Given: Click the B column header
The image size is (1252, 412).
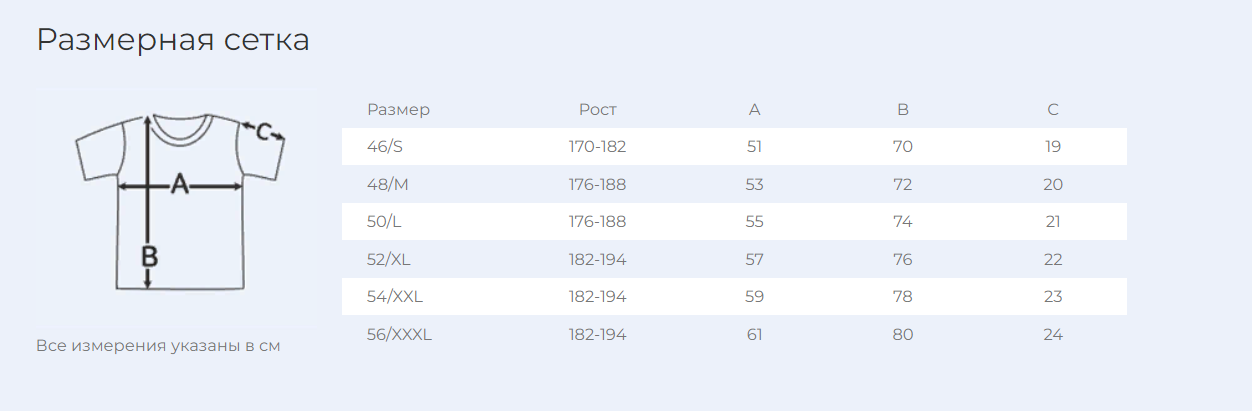Looking at the screenshot, I should pos(903,110).
